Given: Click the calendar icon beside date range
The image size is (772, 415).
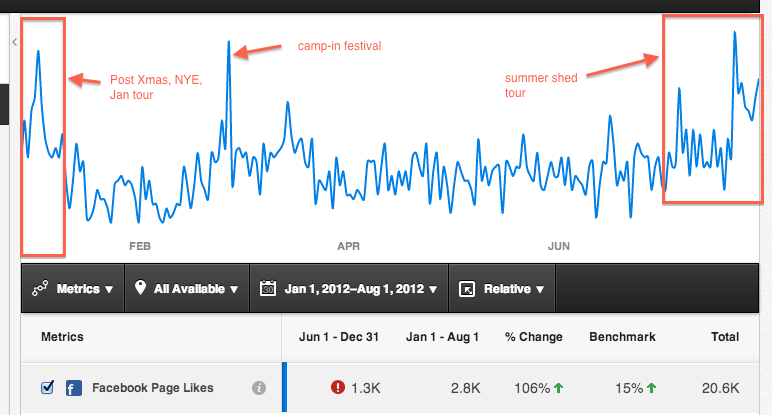Looking at the screenshot, I should click(267, 288).
